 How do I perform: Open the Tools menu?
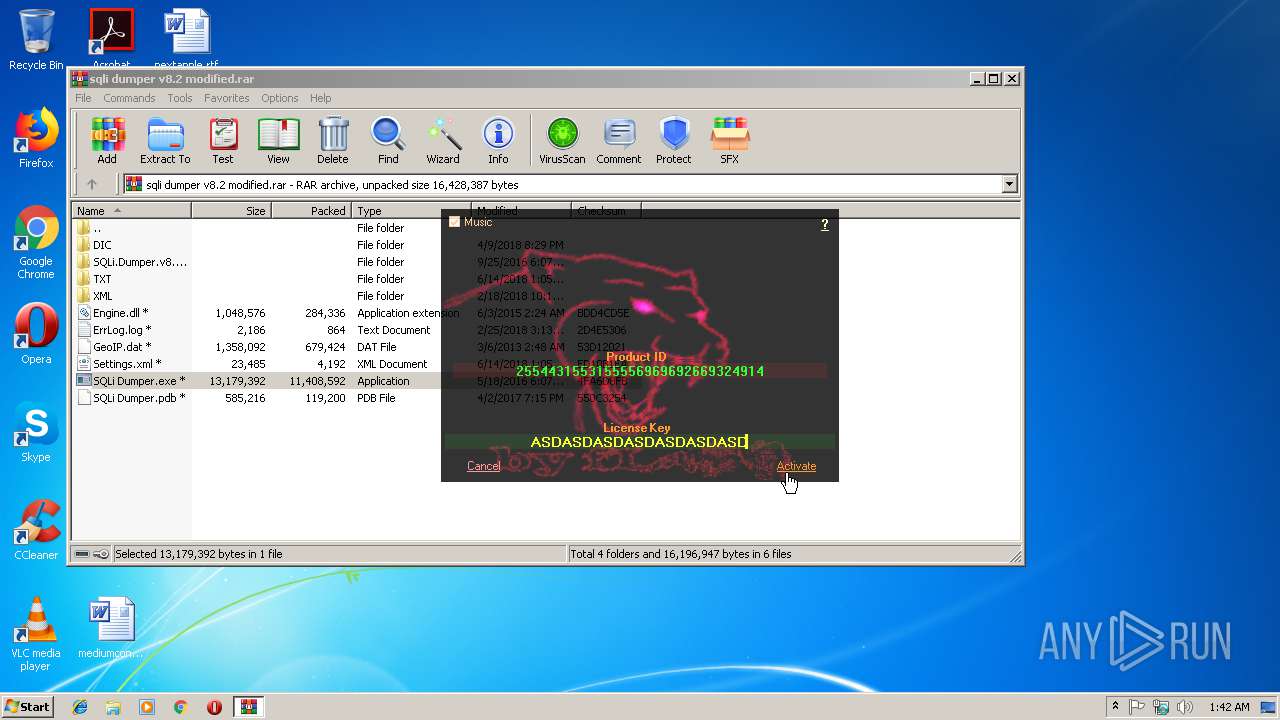(x=180, y=98)
